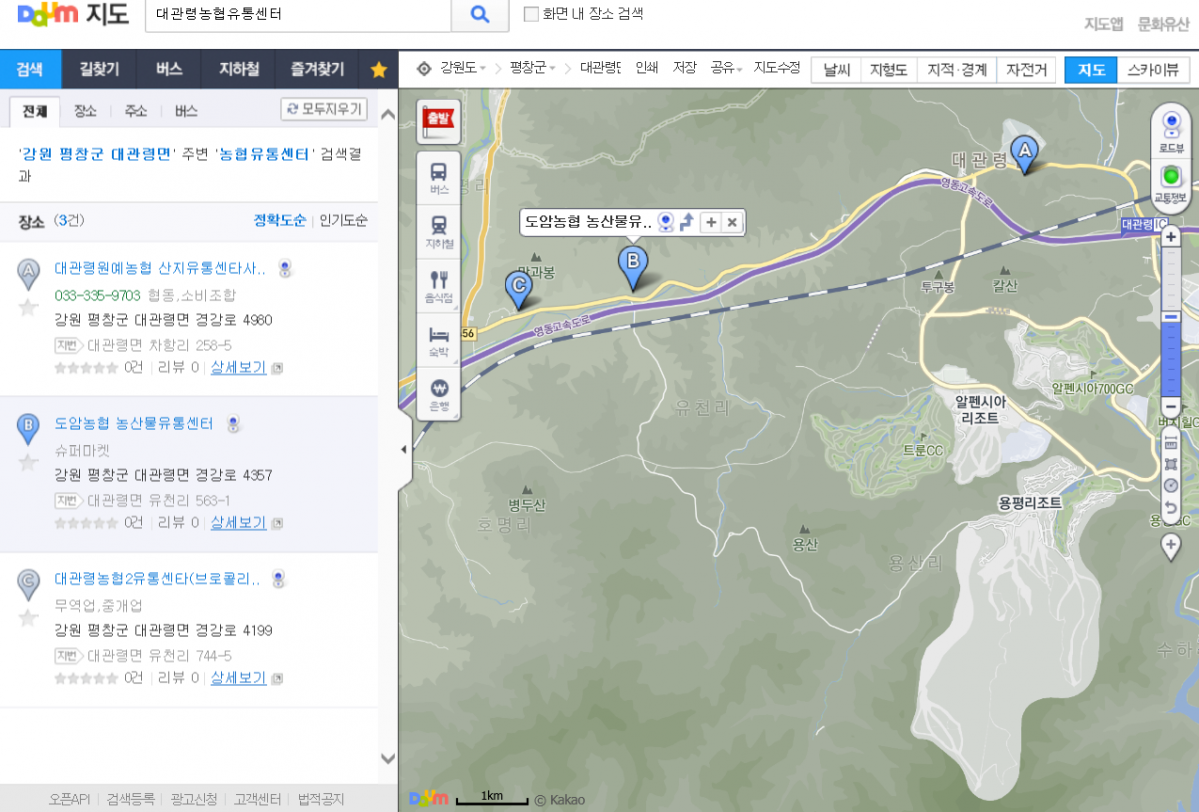
Task: Sort results by 인기도순
Action: click(x=343, y=221)
